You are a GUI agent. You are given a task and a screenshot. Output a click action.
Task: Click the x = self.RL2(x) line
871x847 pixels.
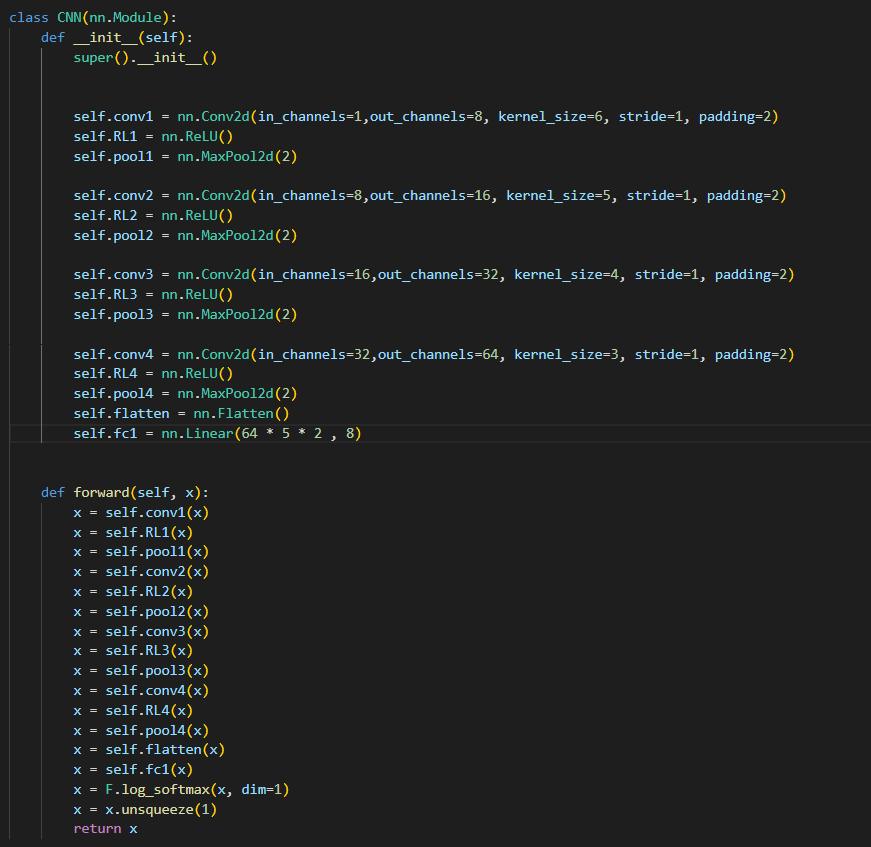(133, 592)
